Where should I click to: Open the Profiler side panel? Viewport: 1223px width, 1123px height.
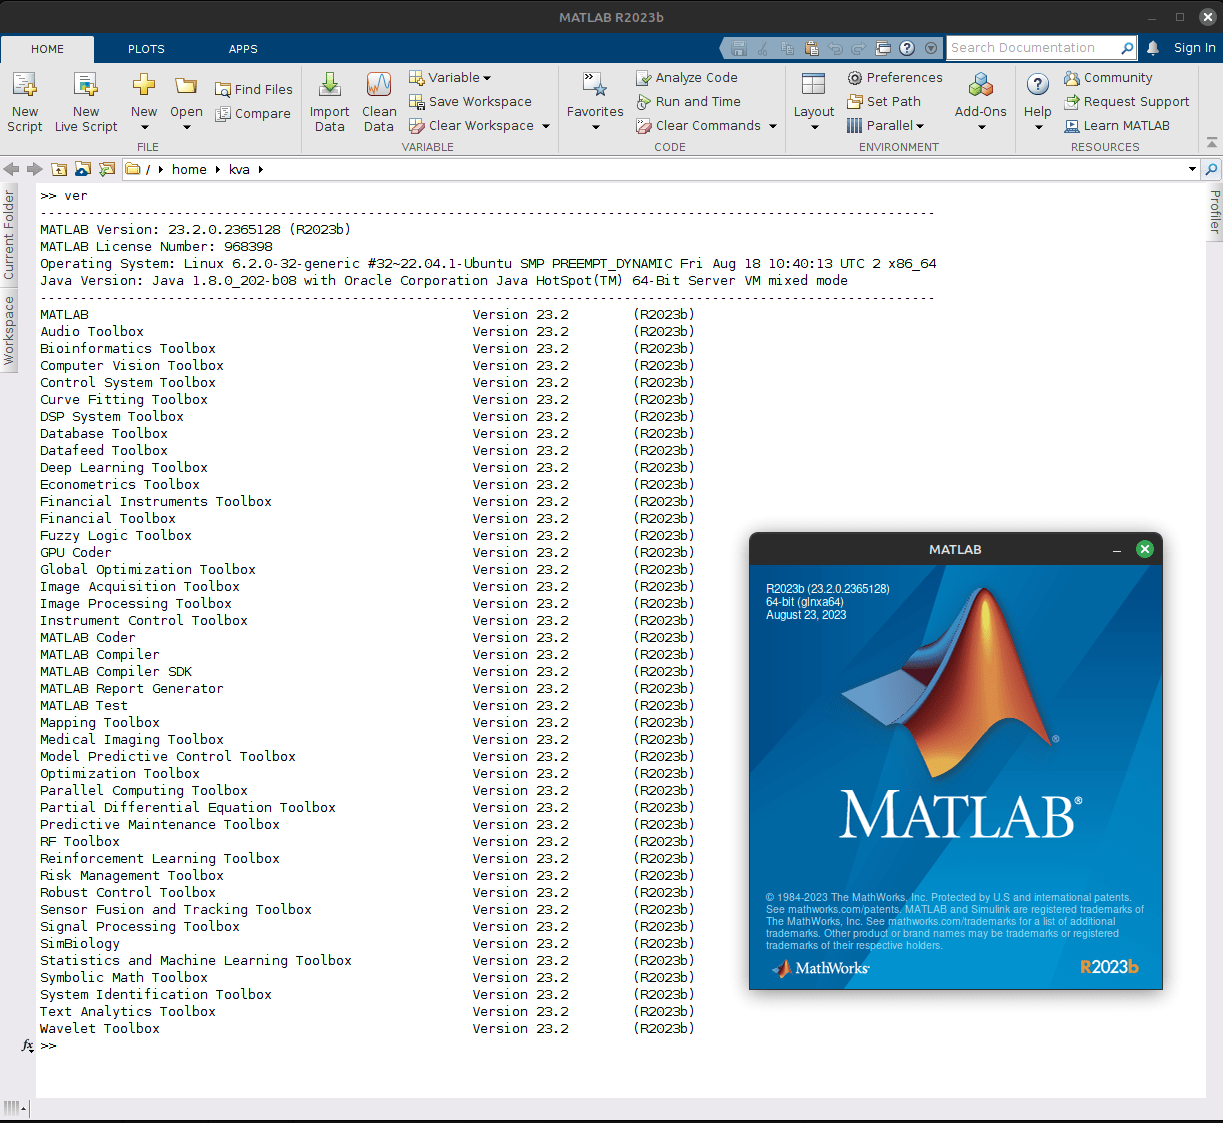coord(1215,211)
